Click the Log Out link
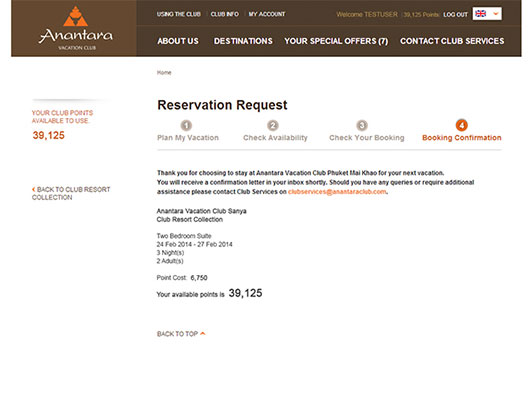Screen dimensions: 530x395 click(x=455, y=15)
